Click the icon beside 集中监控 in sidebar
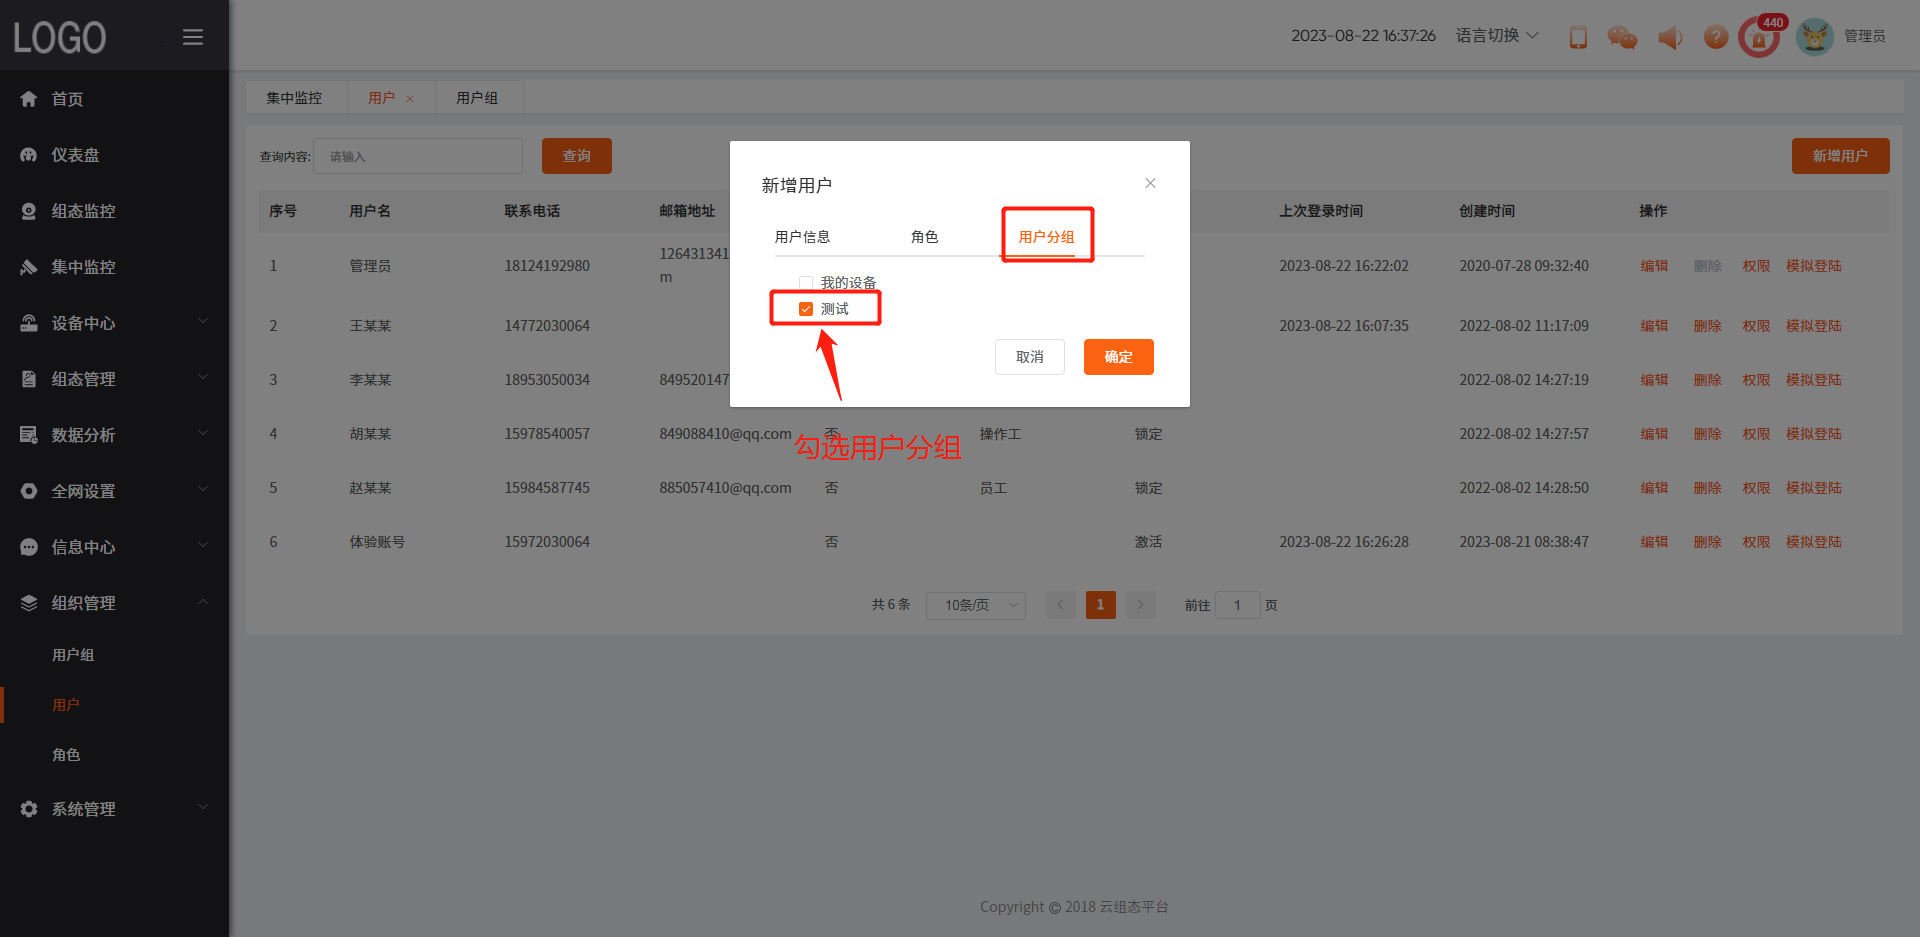This screenshot has height=937, width=1920. pos(29,267)
